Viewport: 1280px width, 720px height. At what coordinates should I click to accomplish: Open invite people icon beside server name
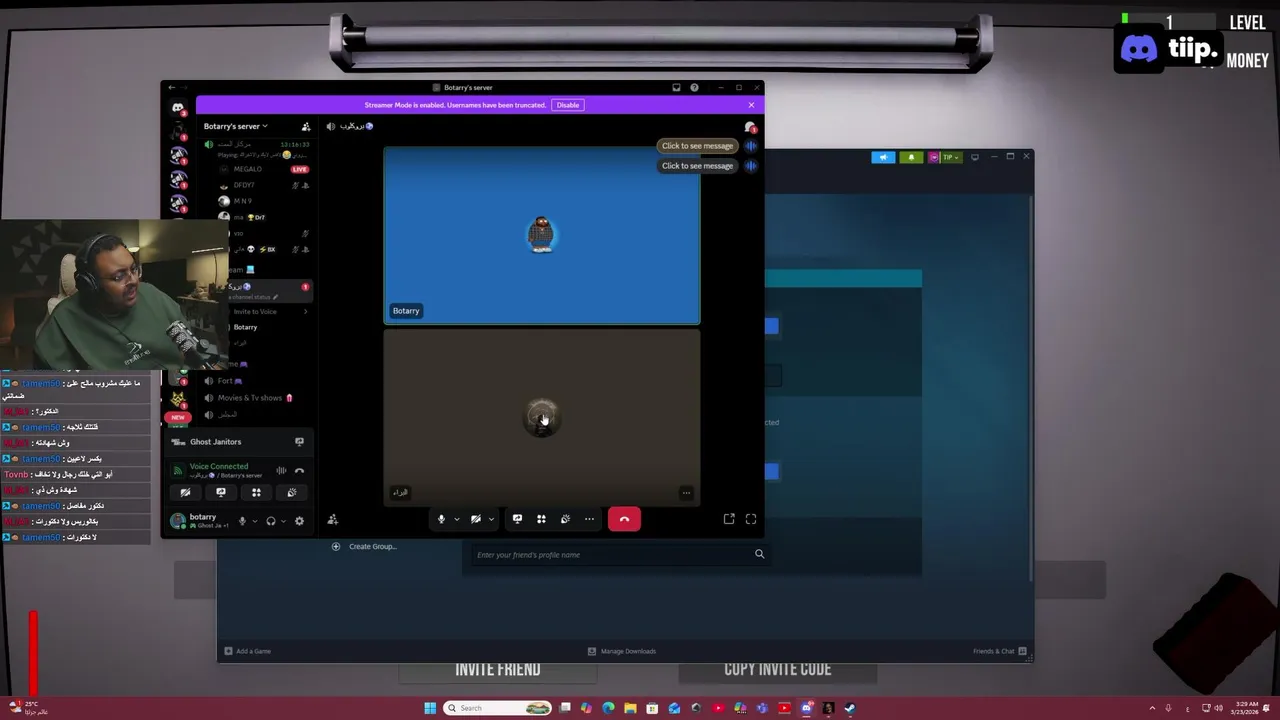[306, 126]
